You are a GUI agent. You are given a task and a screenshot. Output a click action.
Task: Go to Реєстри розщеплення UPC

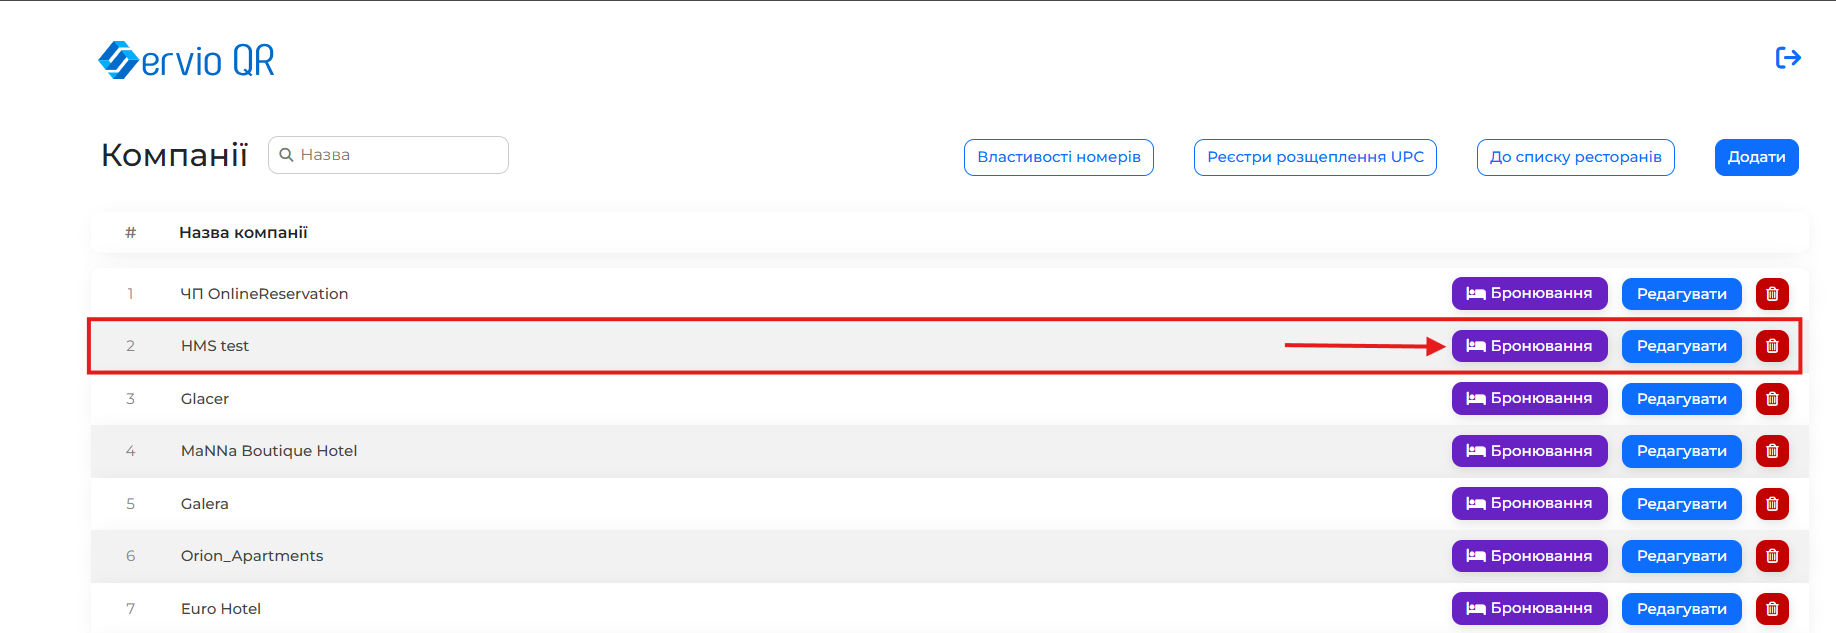tap(1314, 157)
